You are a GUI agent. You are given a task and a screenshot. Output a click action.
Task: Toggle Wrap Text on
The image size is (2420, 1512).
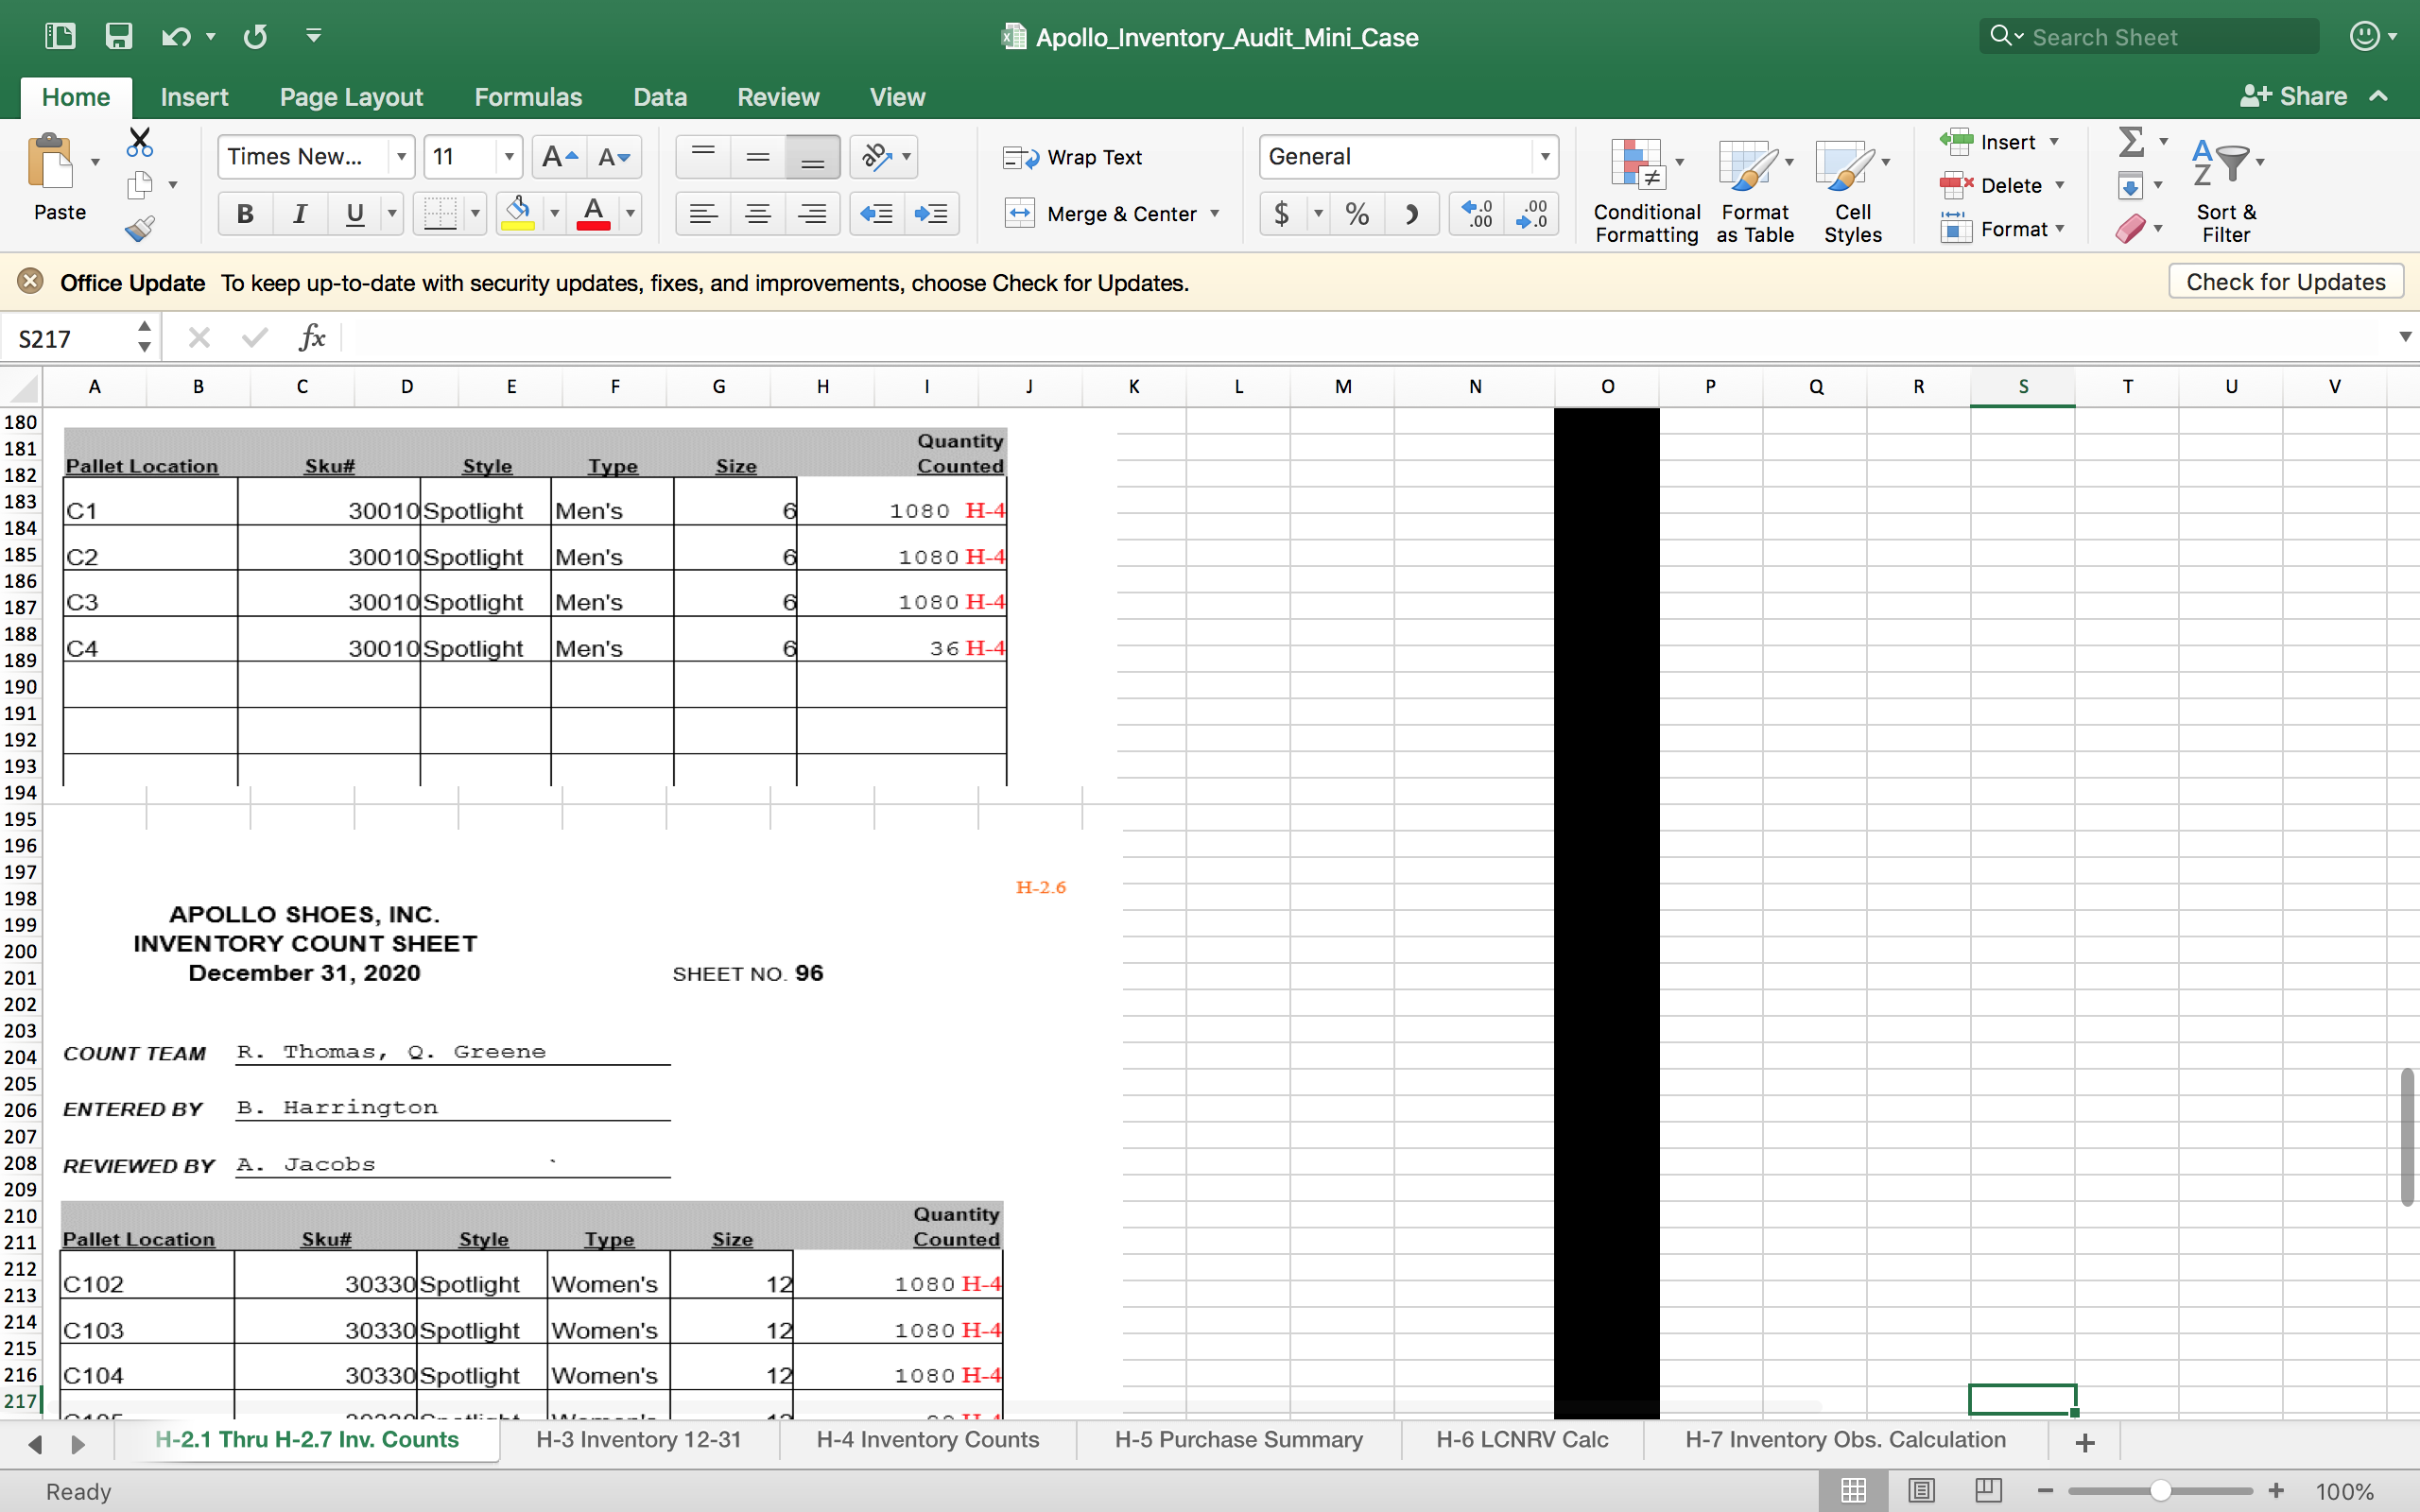pos(1073,157)
